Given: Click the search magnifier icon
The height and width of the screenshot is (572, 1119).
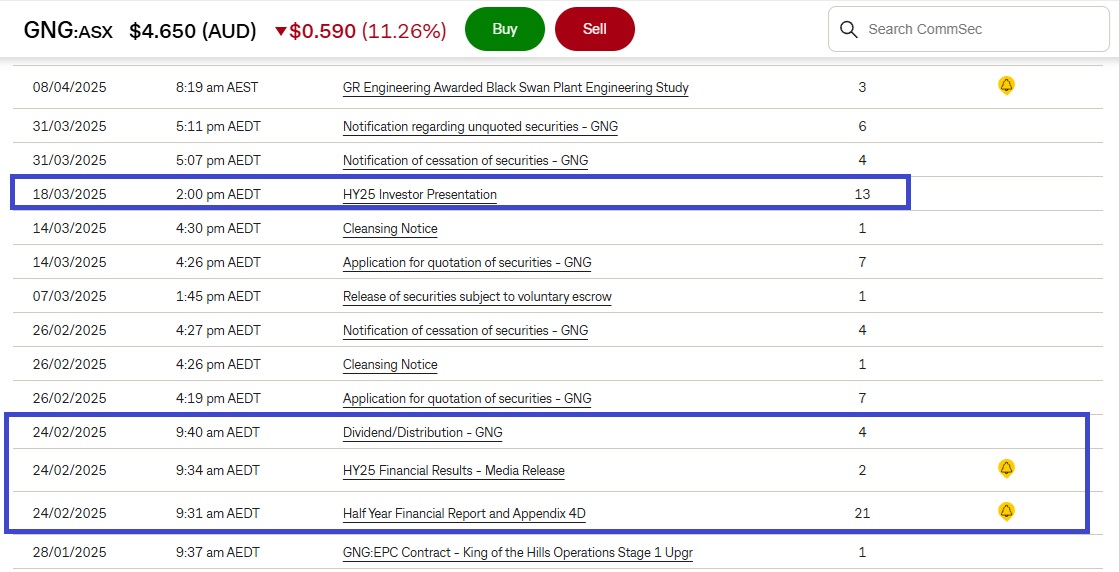Looking at the screenshot, I should (849, 29).
